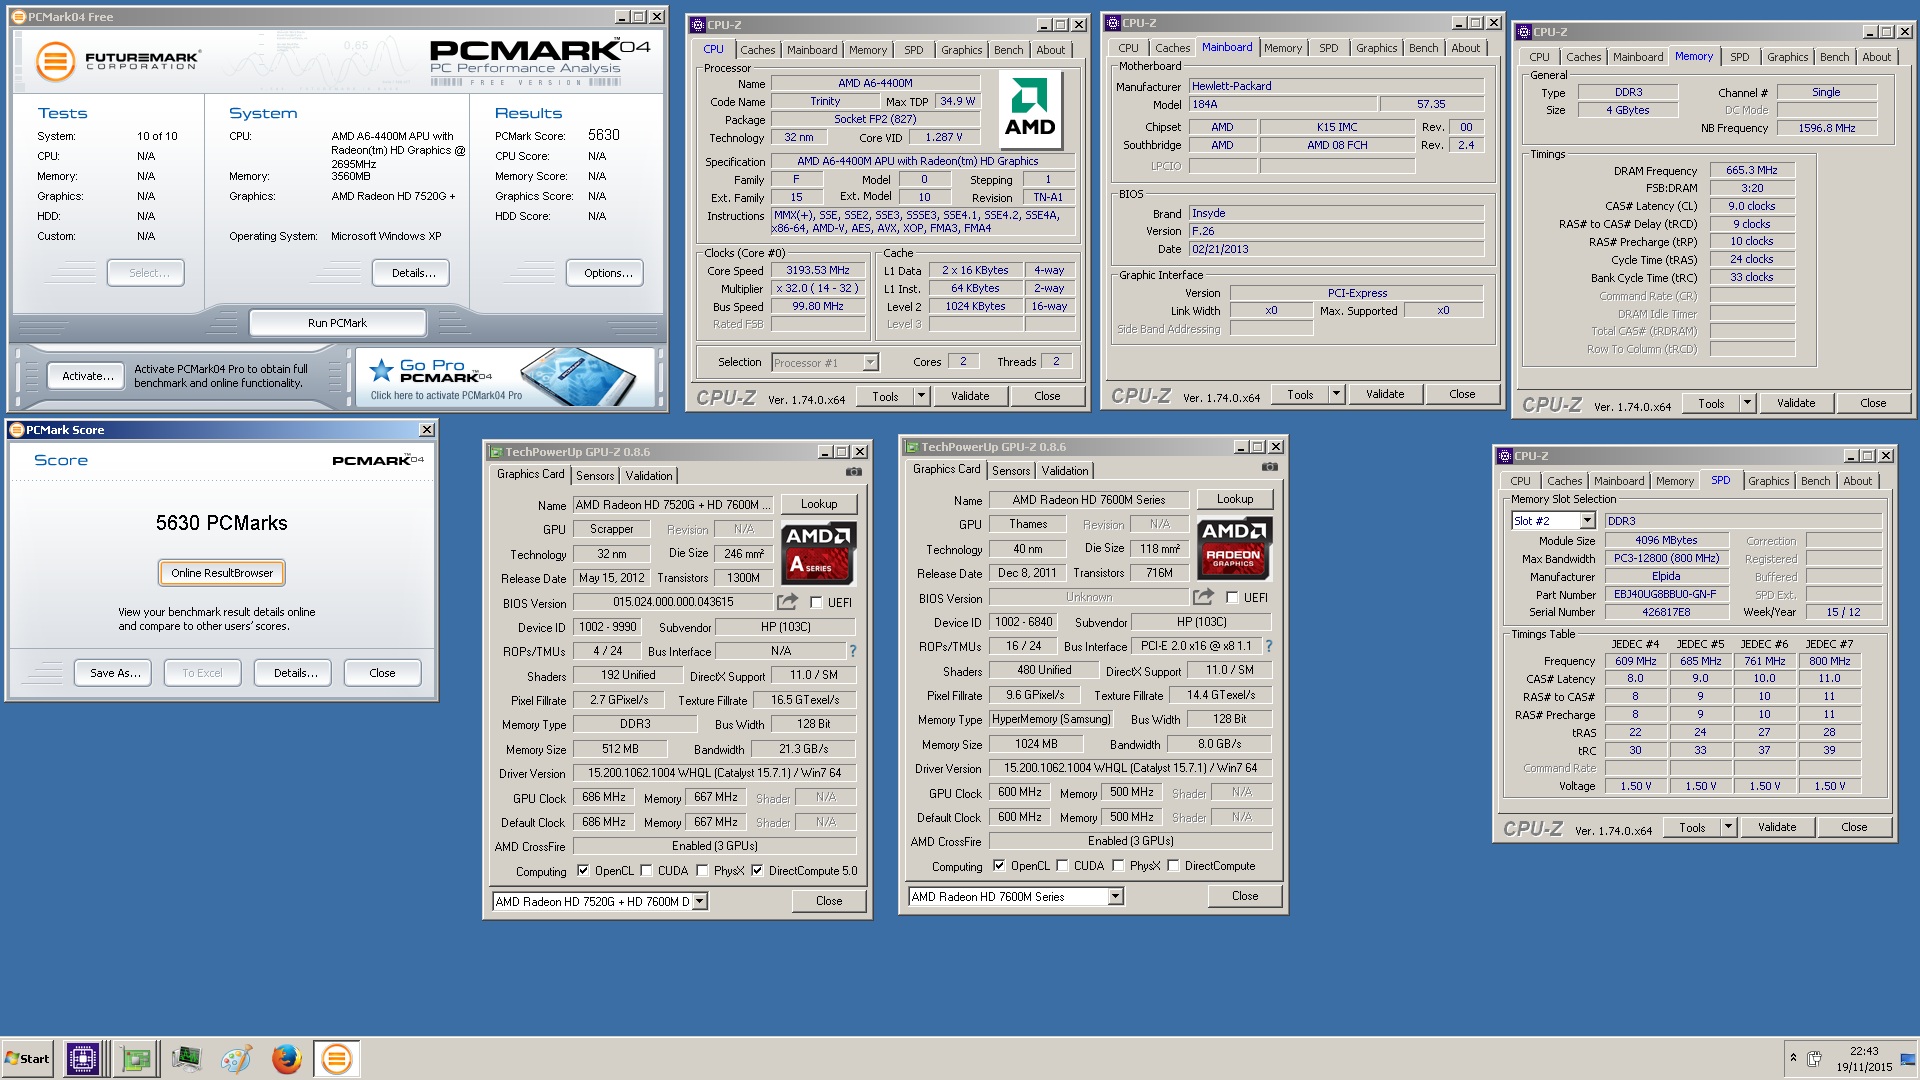This screenshot has height=1080, width=1920.
Task: Click the AMD logo in CPU-Z CPU window
Action: (1030, 111)
